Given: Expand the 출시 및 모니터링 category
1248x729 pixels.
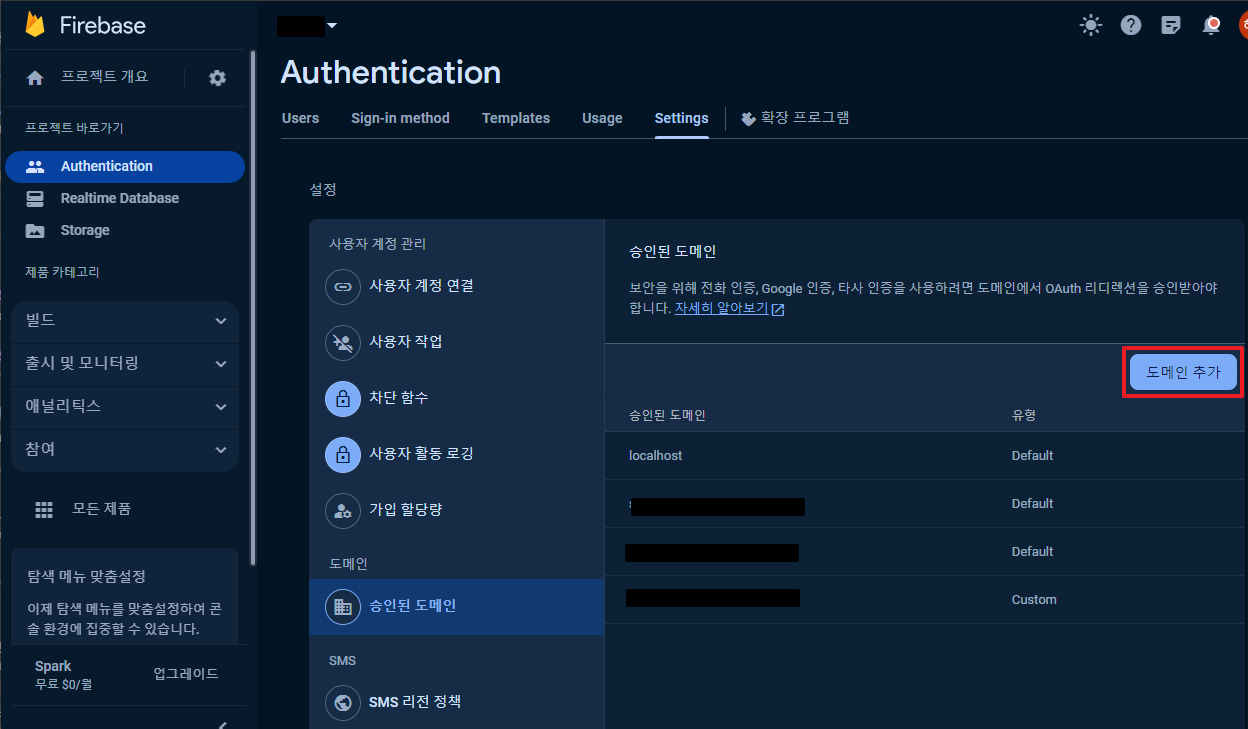Looking at the screenshot, I should (x=125, y=364).
